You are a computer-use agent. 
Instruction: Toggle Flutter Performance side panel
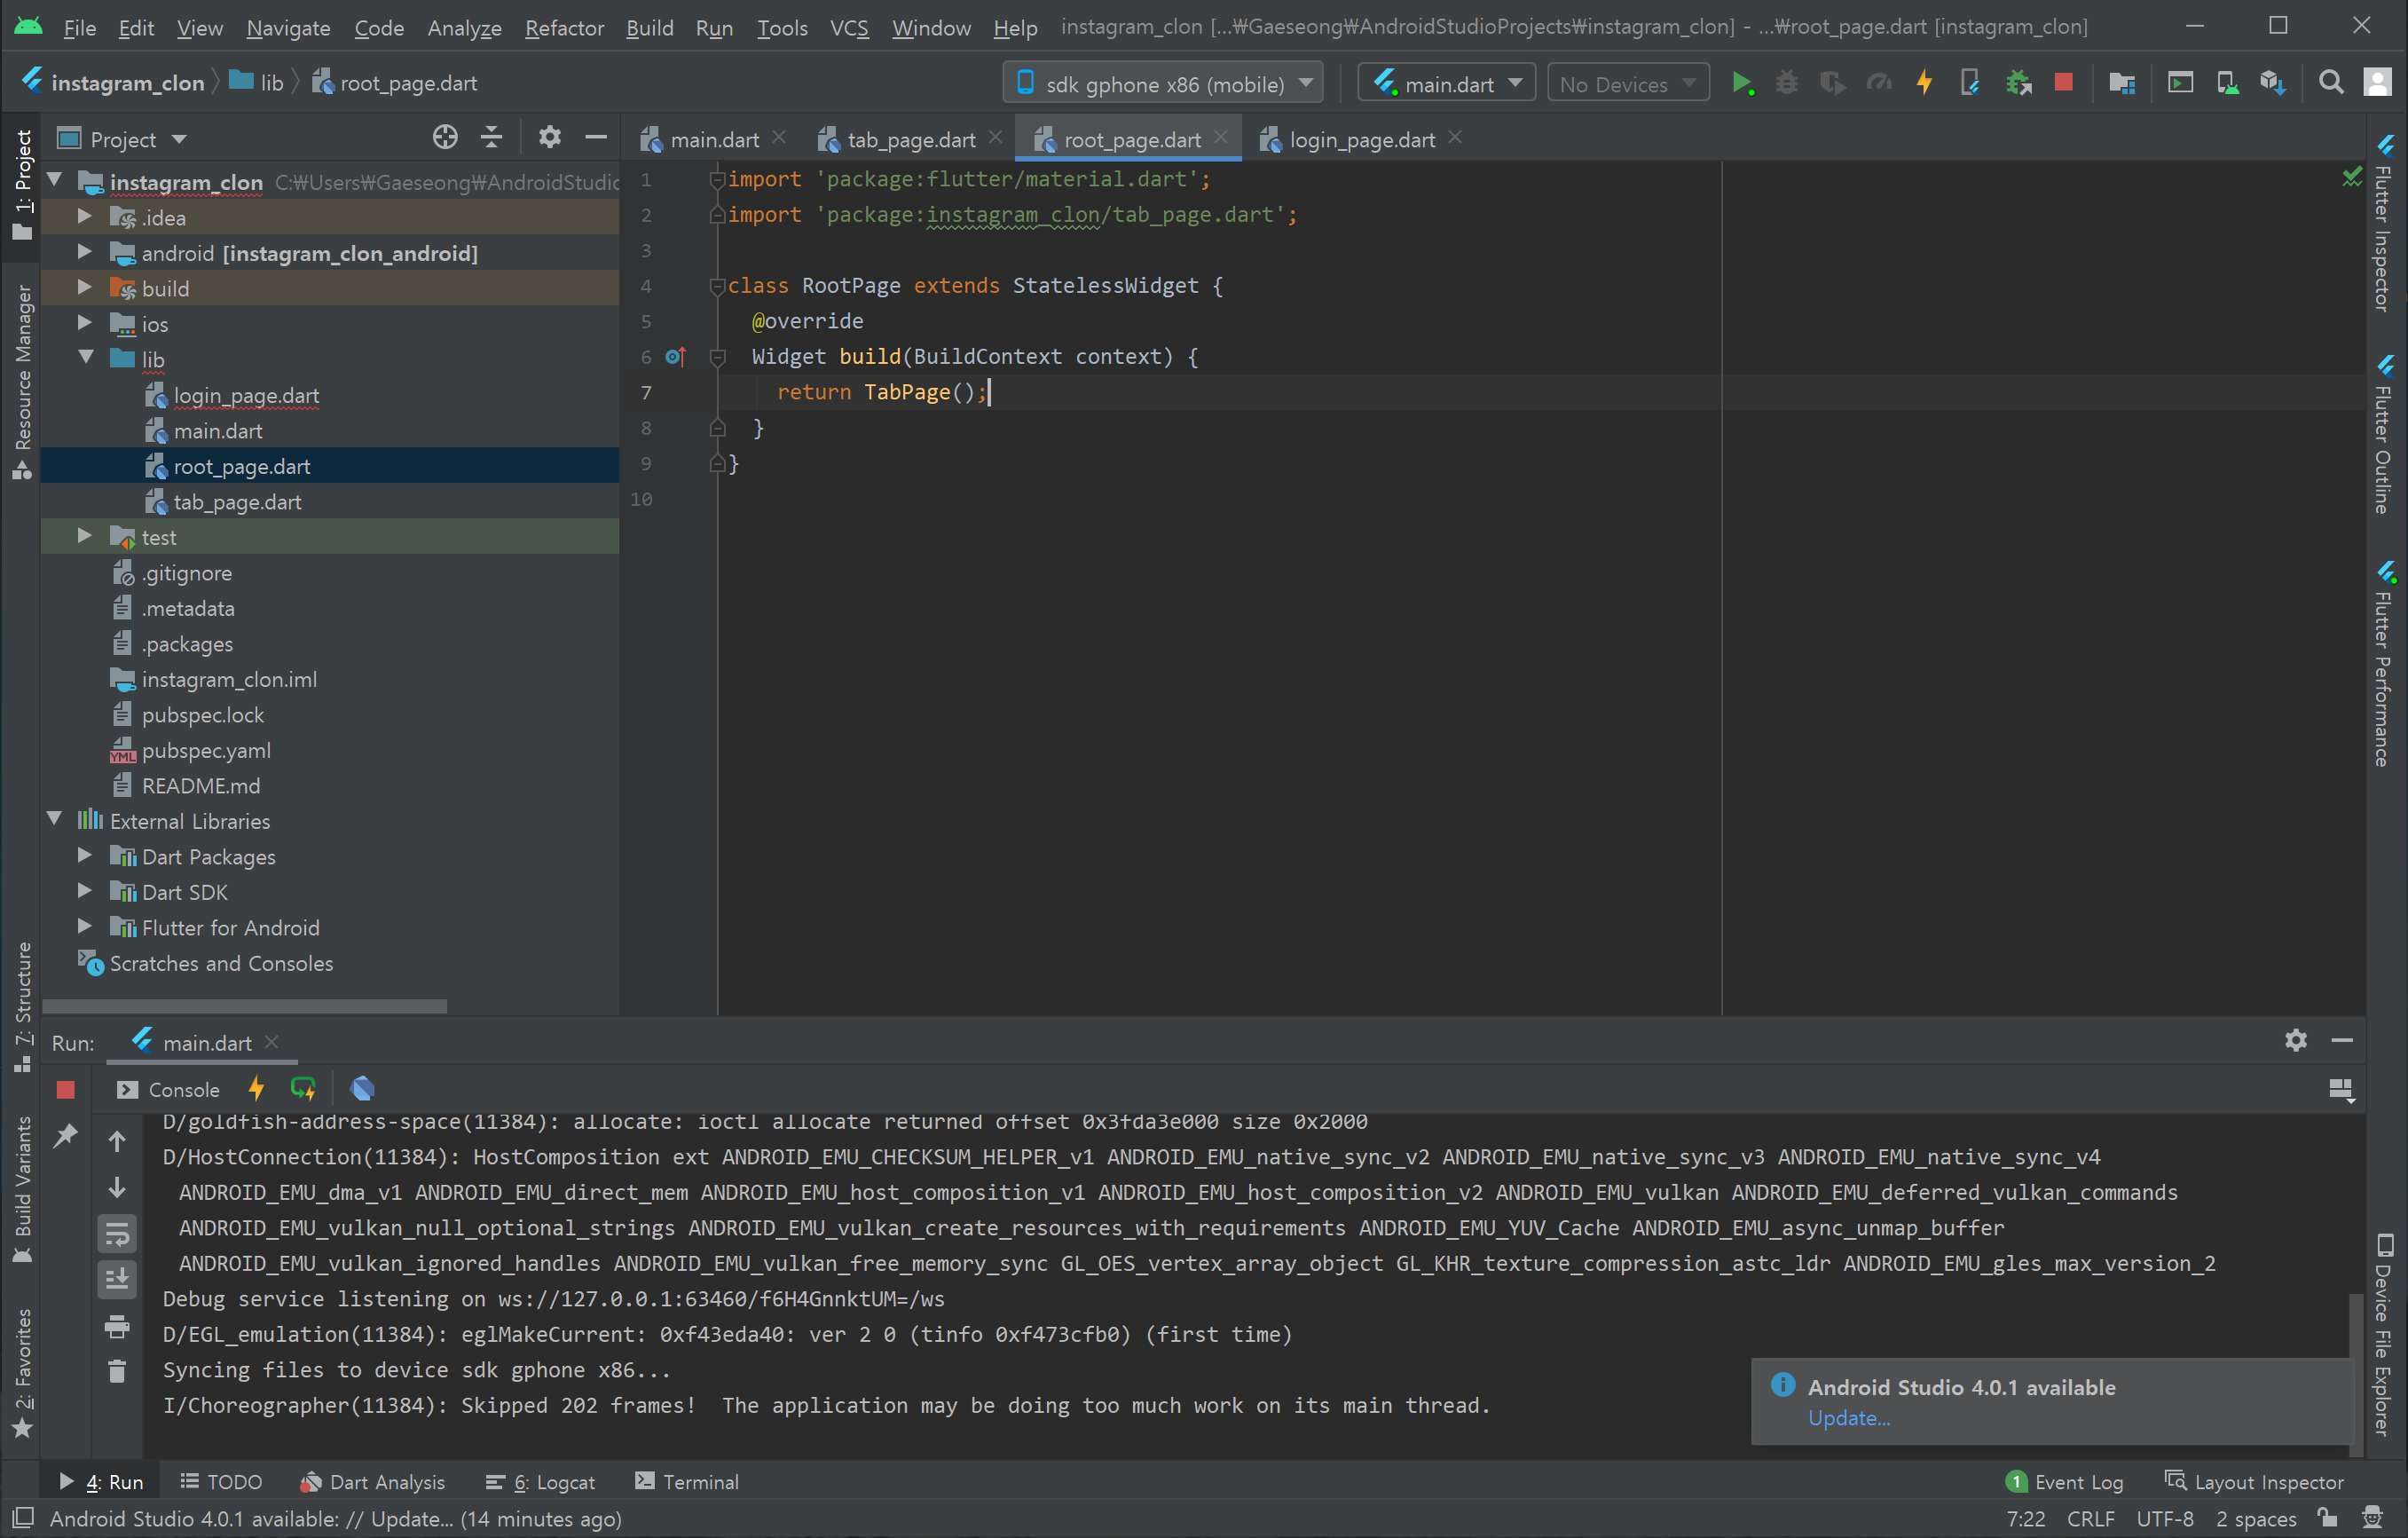(2385, 664)
